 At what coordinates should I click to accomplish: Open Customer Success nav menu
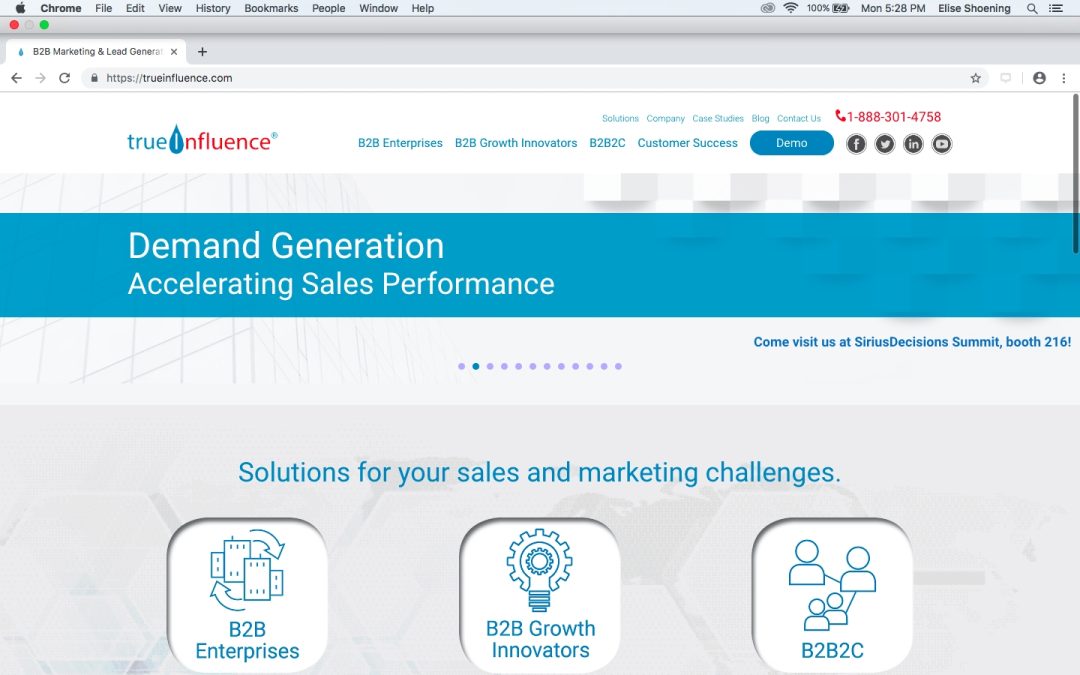point(687,143)
